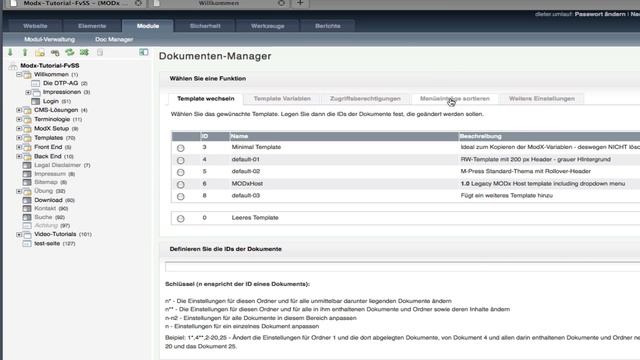Screen dimensions: 640x360
Task: Click the sort tree icon
Action: pyautogui.click(x=84, y=52)
